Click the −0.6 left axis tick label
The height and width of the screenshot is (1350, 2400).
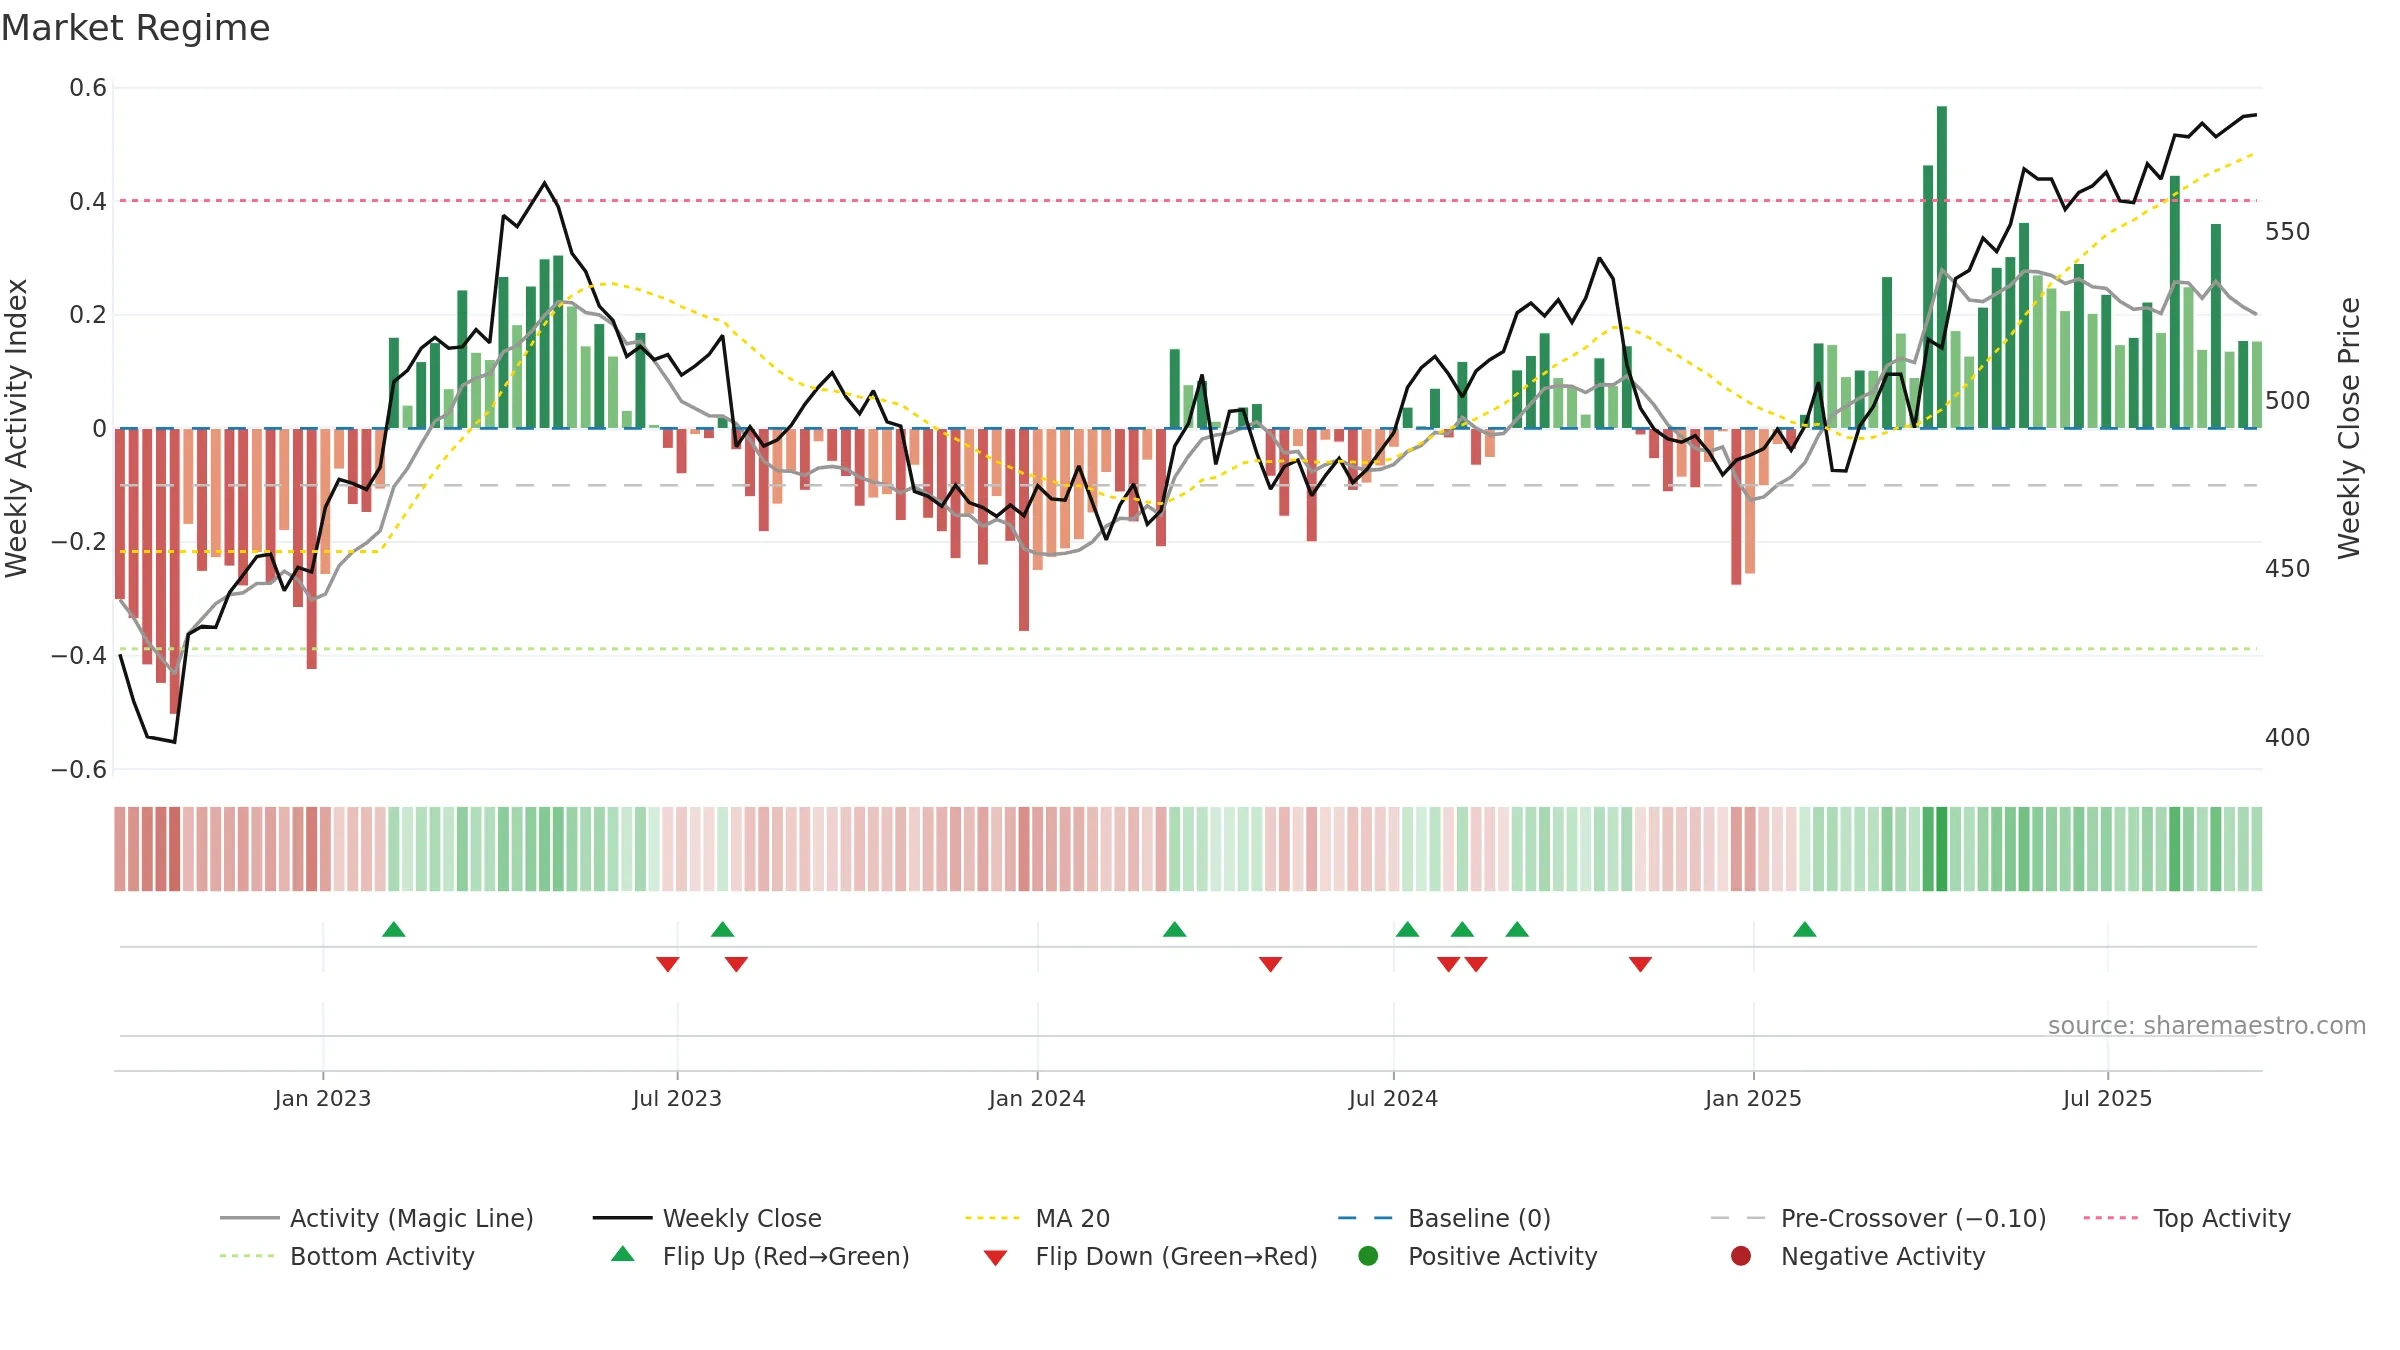tap(79, 770)
